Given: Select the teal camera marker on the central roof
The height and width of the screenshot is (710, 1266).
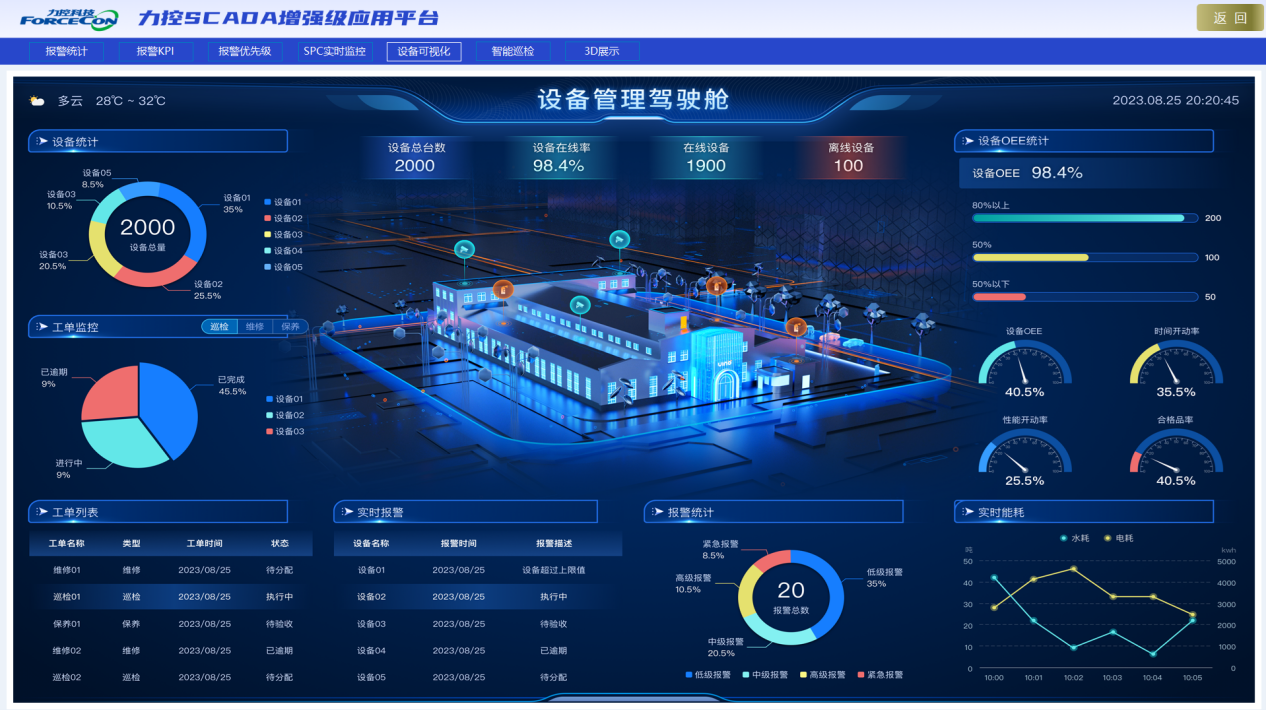Looking at the screenshot, I should [x=580, y=304].
